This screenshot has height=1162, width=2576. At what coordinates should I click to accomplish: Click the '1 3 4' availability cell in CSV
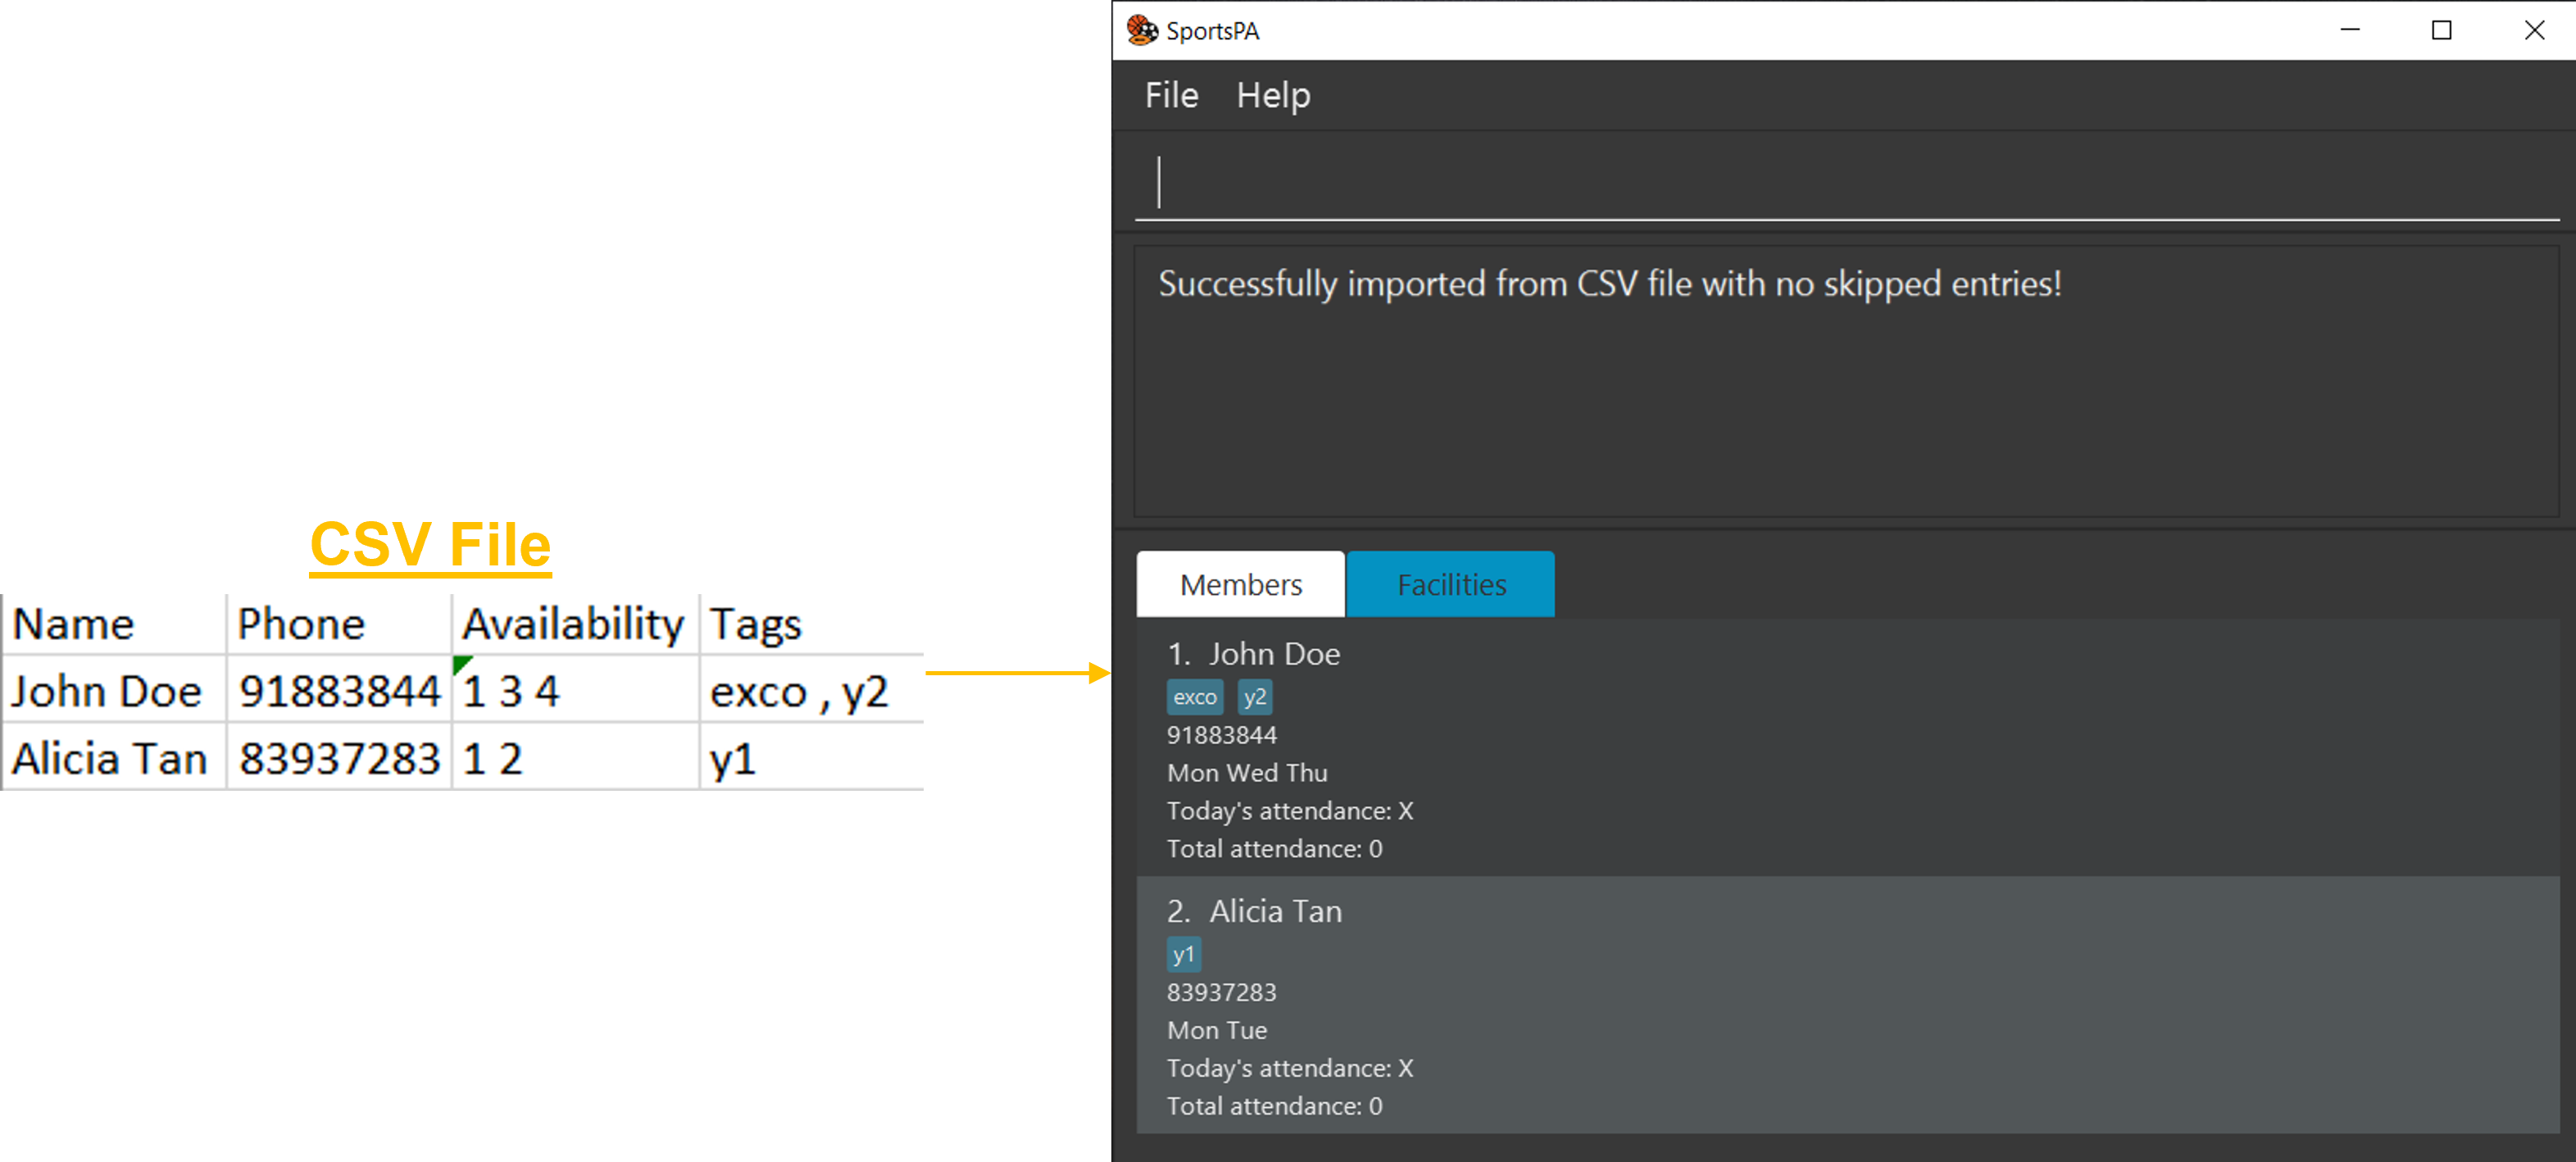point(576,690)
